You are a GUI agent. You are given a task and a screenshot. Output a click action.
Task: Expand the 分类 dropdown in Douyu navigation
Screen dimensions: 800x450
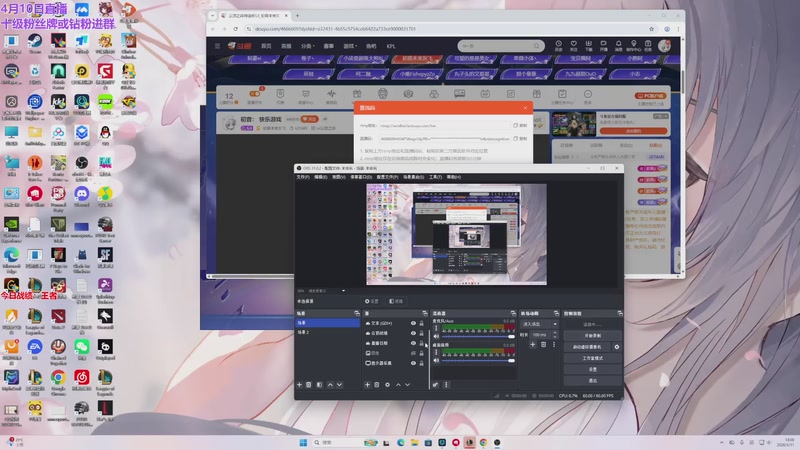click(308, 46)
